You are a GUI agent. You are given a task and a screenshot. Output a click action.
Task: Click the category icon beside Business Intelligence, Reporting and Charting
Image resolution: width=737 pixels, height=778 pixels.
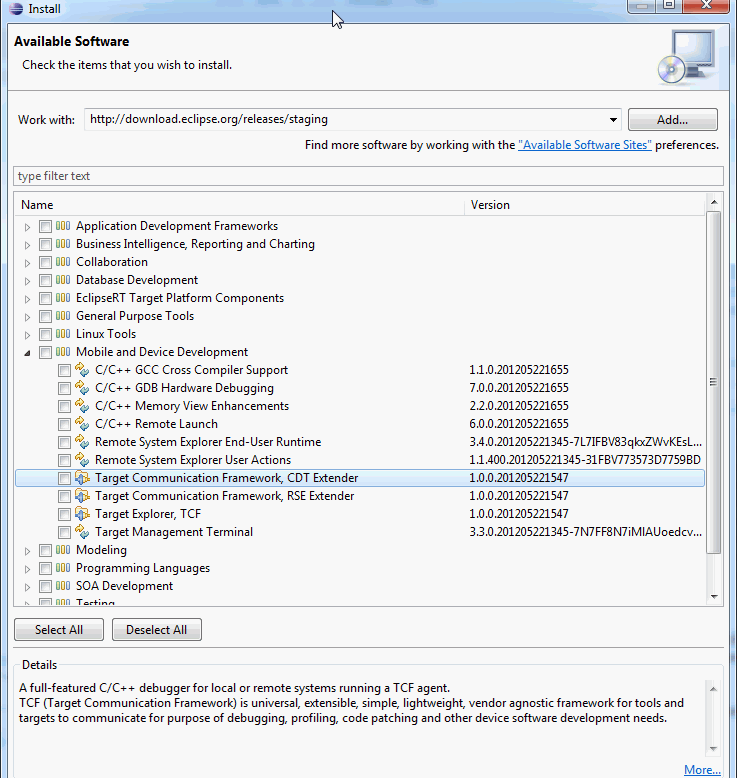click(x=63, y=244)
